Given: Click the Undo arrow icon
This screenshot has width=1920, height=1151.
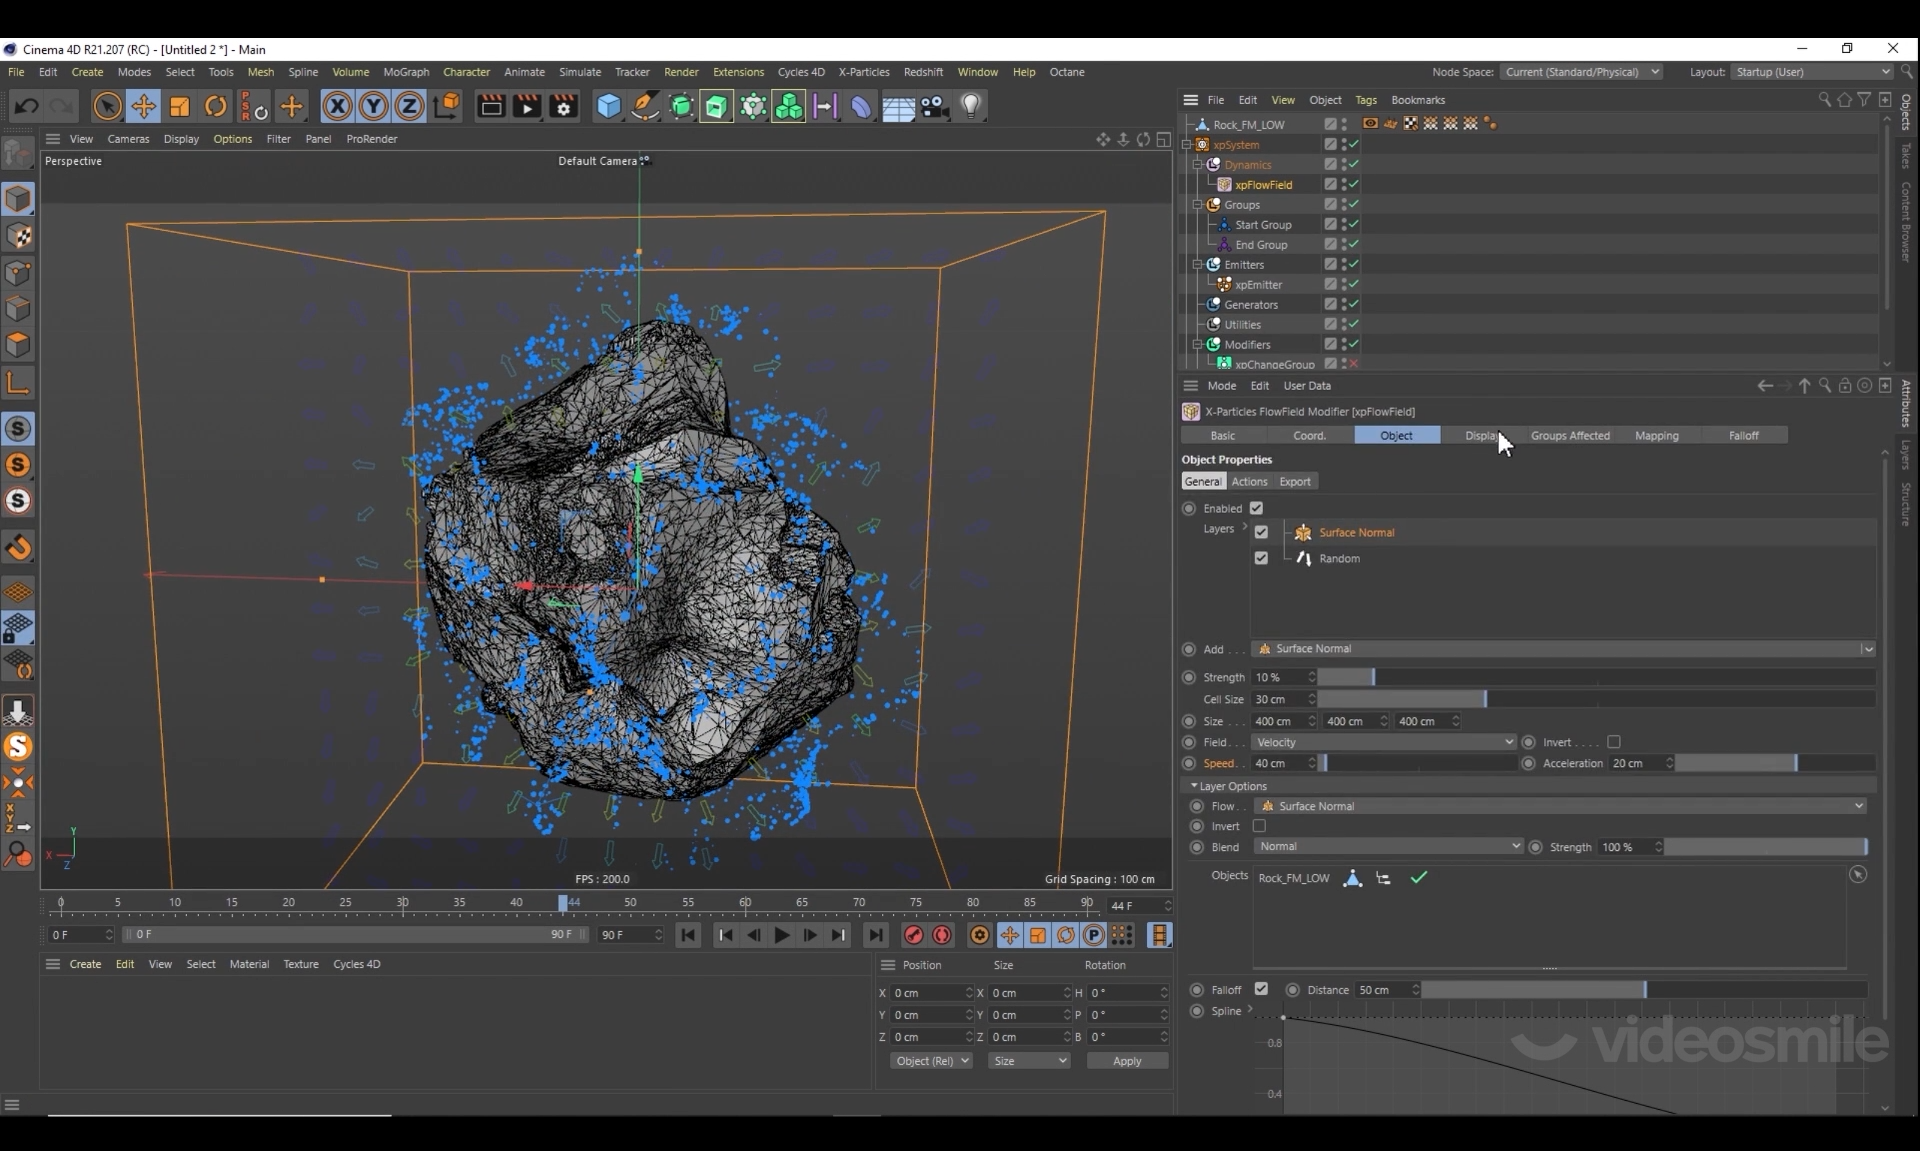Looking at the screenshot, I should point(27,106).
